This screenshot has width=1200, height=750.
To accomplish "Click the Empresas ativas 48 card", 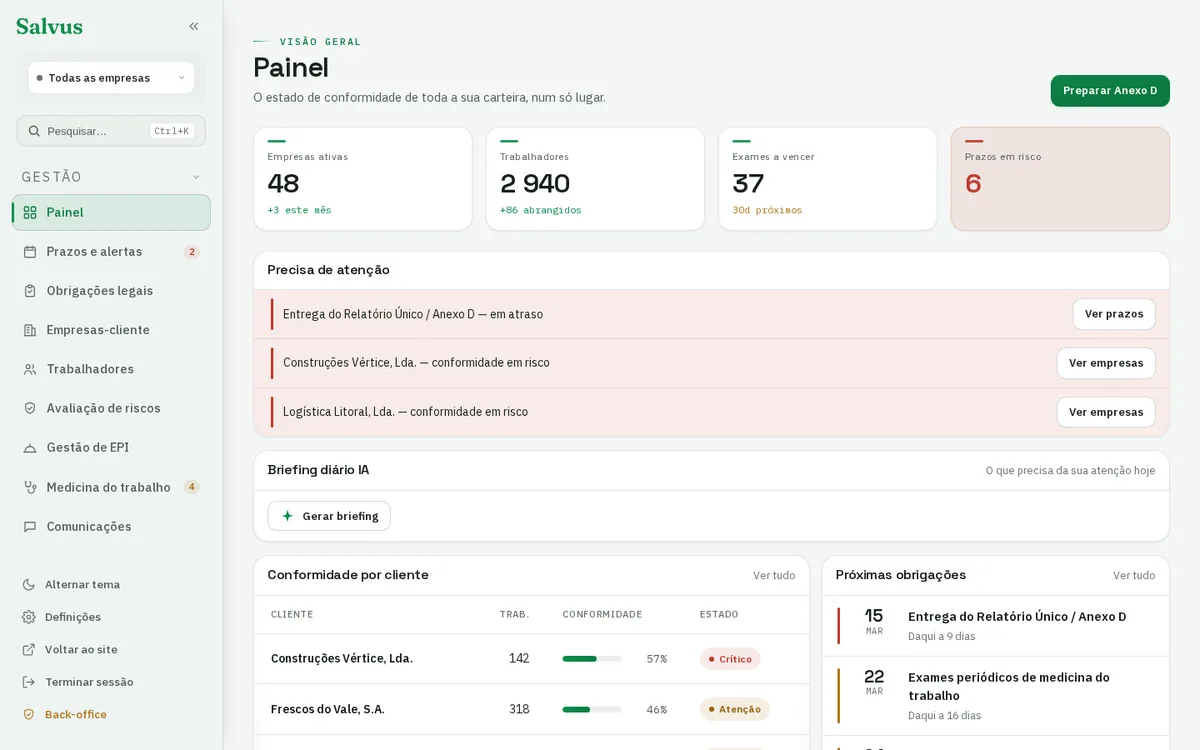I will [363, 179].
